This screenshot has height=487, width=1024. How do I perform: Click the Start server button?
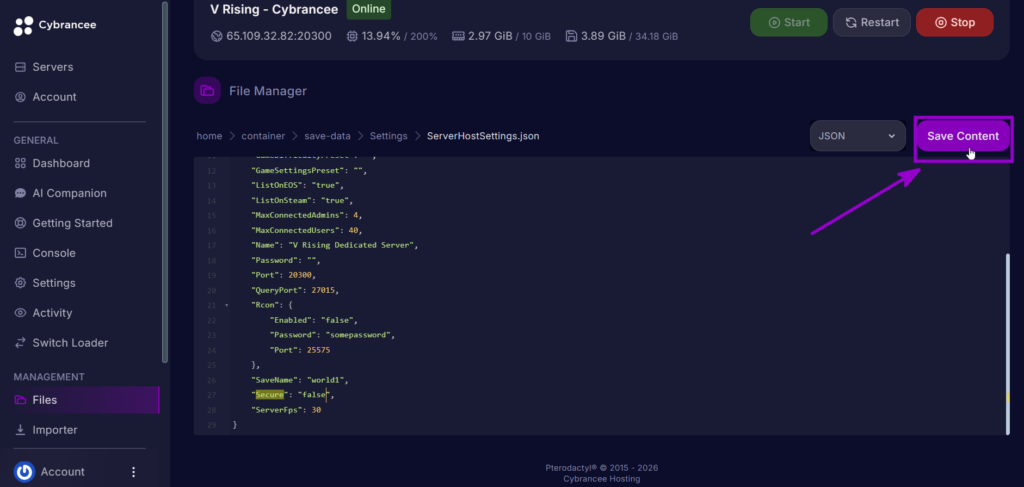788,22
